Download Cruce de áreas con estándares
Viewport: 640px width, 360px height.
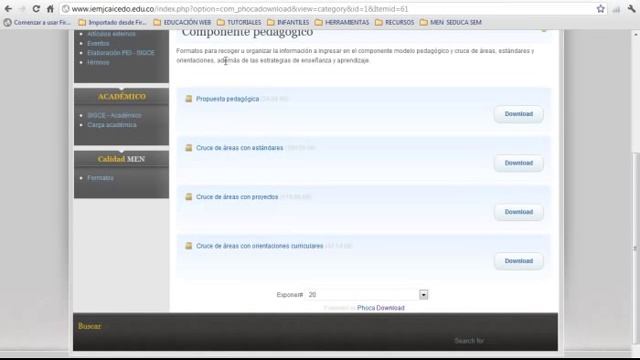pyautogui.click(x=519, y=163)
